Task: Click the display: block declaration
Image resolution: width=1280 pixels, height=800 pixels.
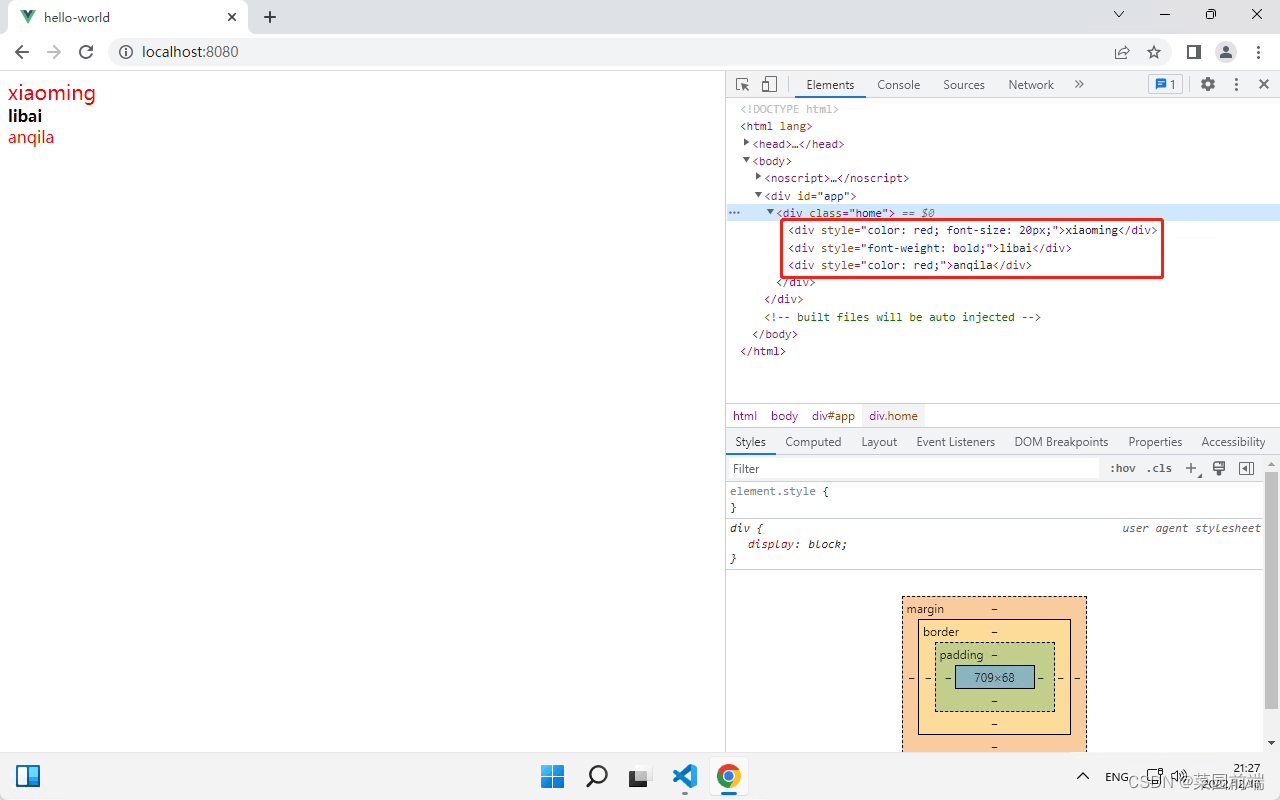Action: (x=797, y=544)
